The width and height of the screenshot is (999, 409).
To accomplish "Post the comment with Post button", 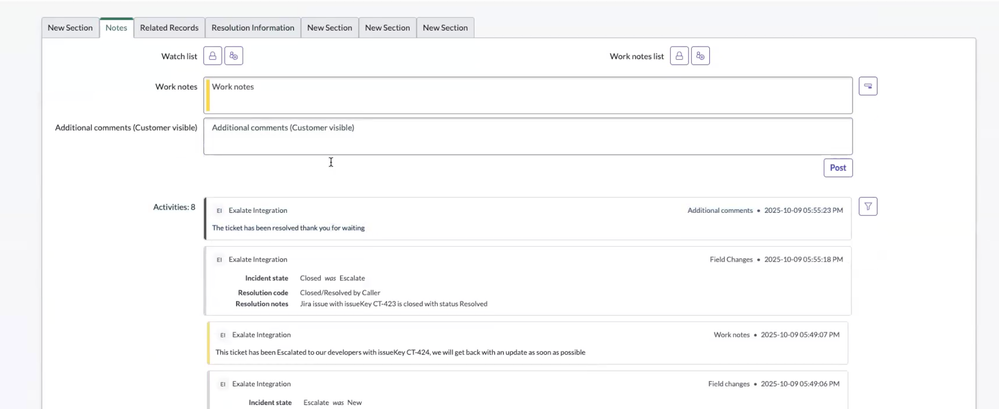I will tap(838, 168).
